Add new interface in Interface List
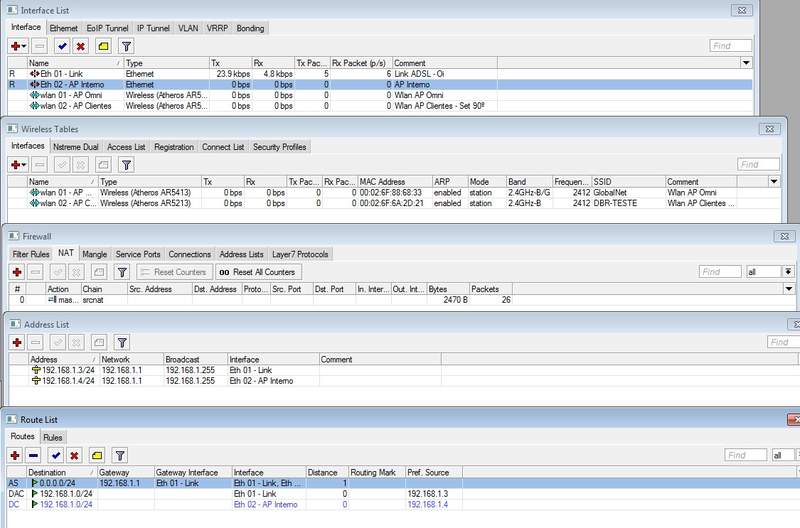 click(x=15, y=46)
